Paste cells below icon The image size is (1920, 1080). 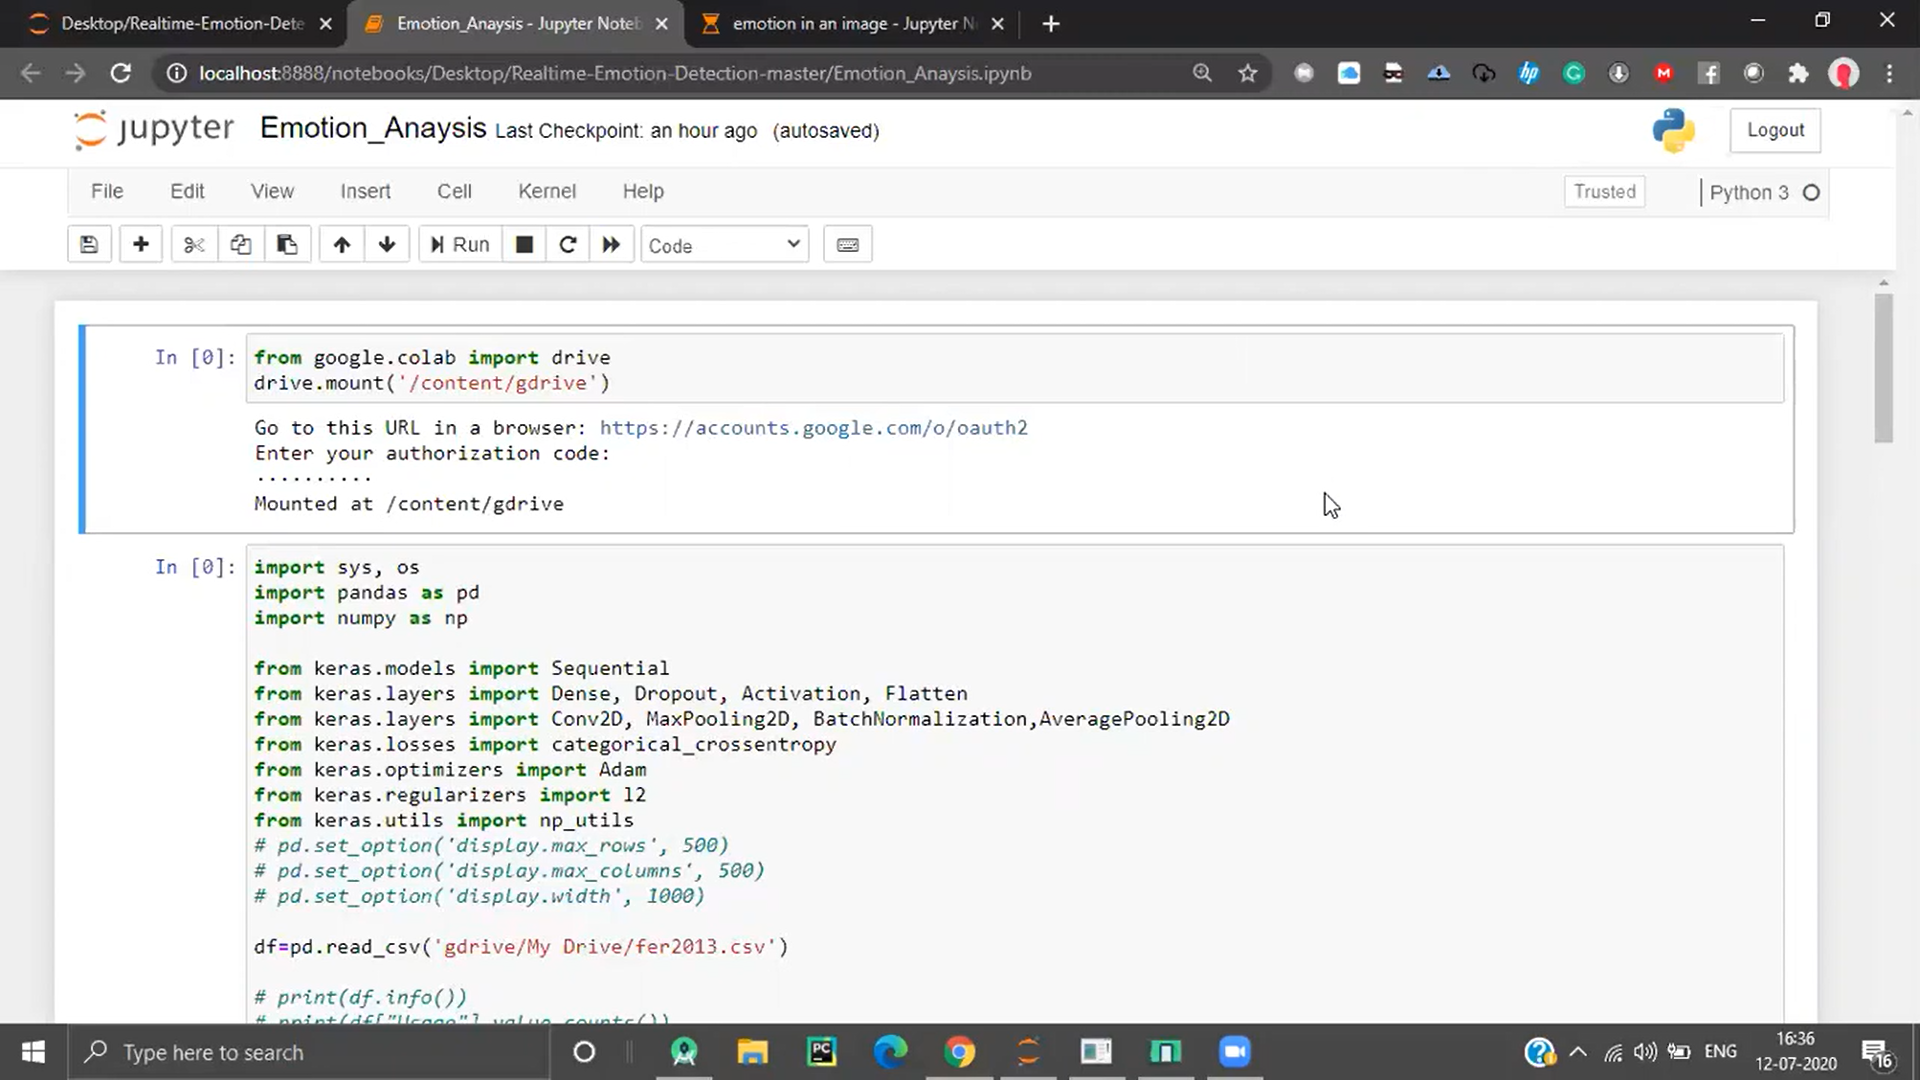(x=287, y=245)
